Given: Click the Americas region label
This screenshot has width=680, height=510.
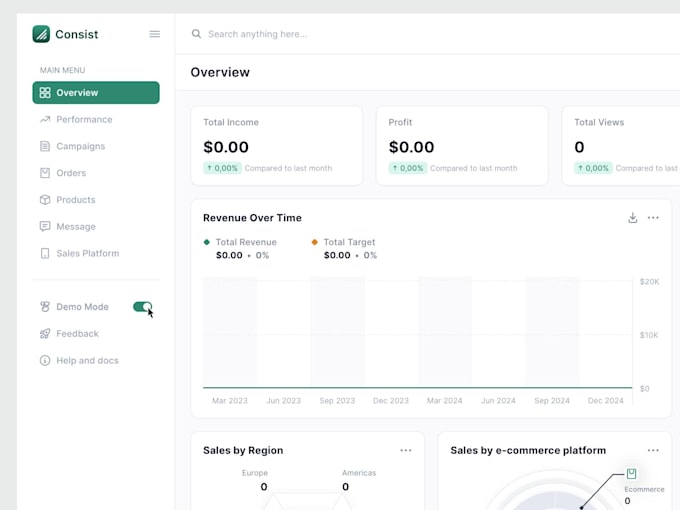Looking at the screenshot, I should pos(359,473).
